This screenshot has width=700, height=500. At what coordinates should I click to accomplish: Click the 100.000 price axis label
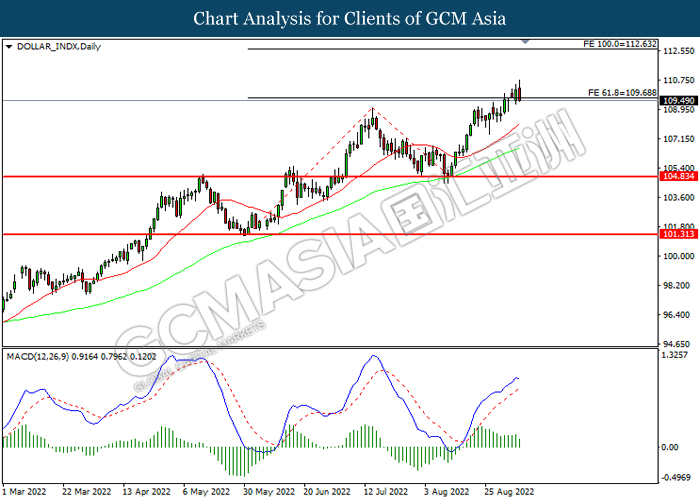(679, 256)
